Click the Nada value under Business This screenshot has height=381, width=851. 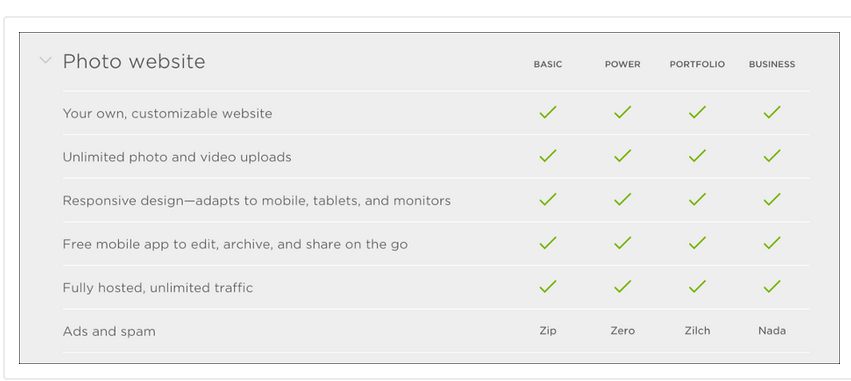click(772, 331)
